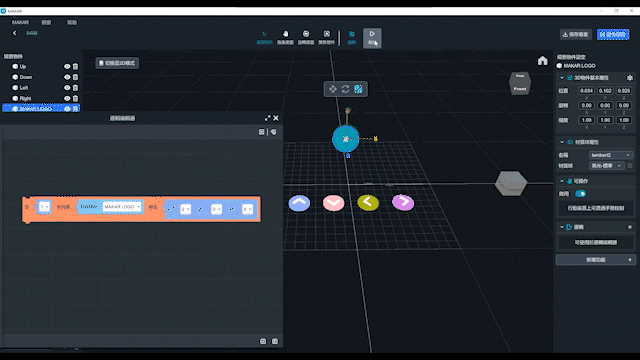Remove the logic function with X icon
Viewport: 640px width, 360px height.
(630, 227)
